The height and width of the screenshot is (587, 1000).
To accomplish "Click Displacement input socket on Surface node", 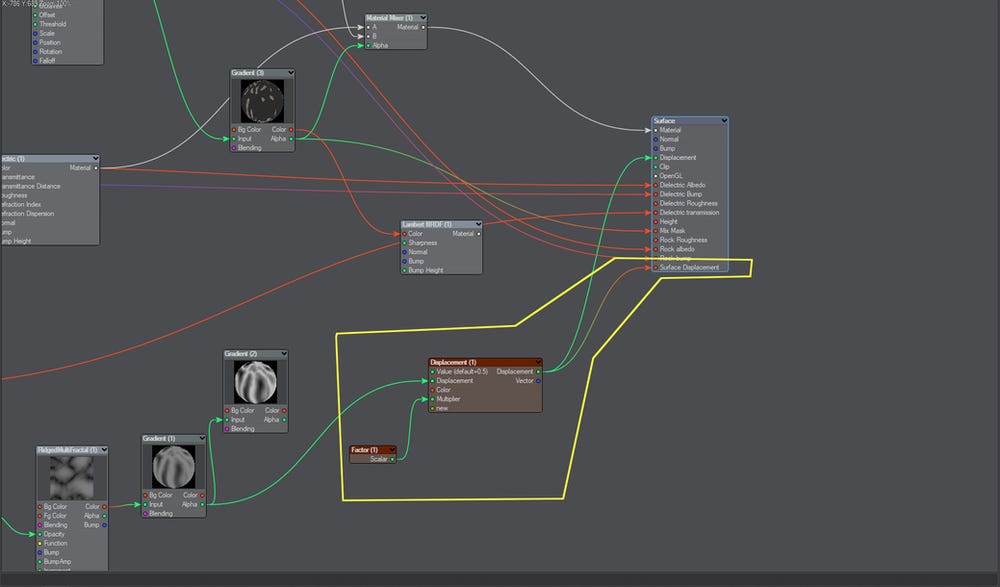I will pyautogui.click(x=656, y=158).
